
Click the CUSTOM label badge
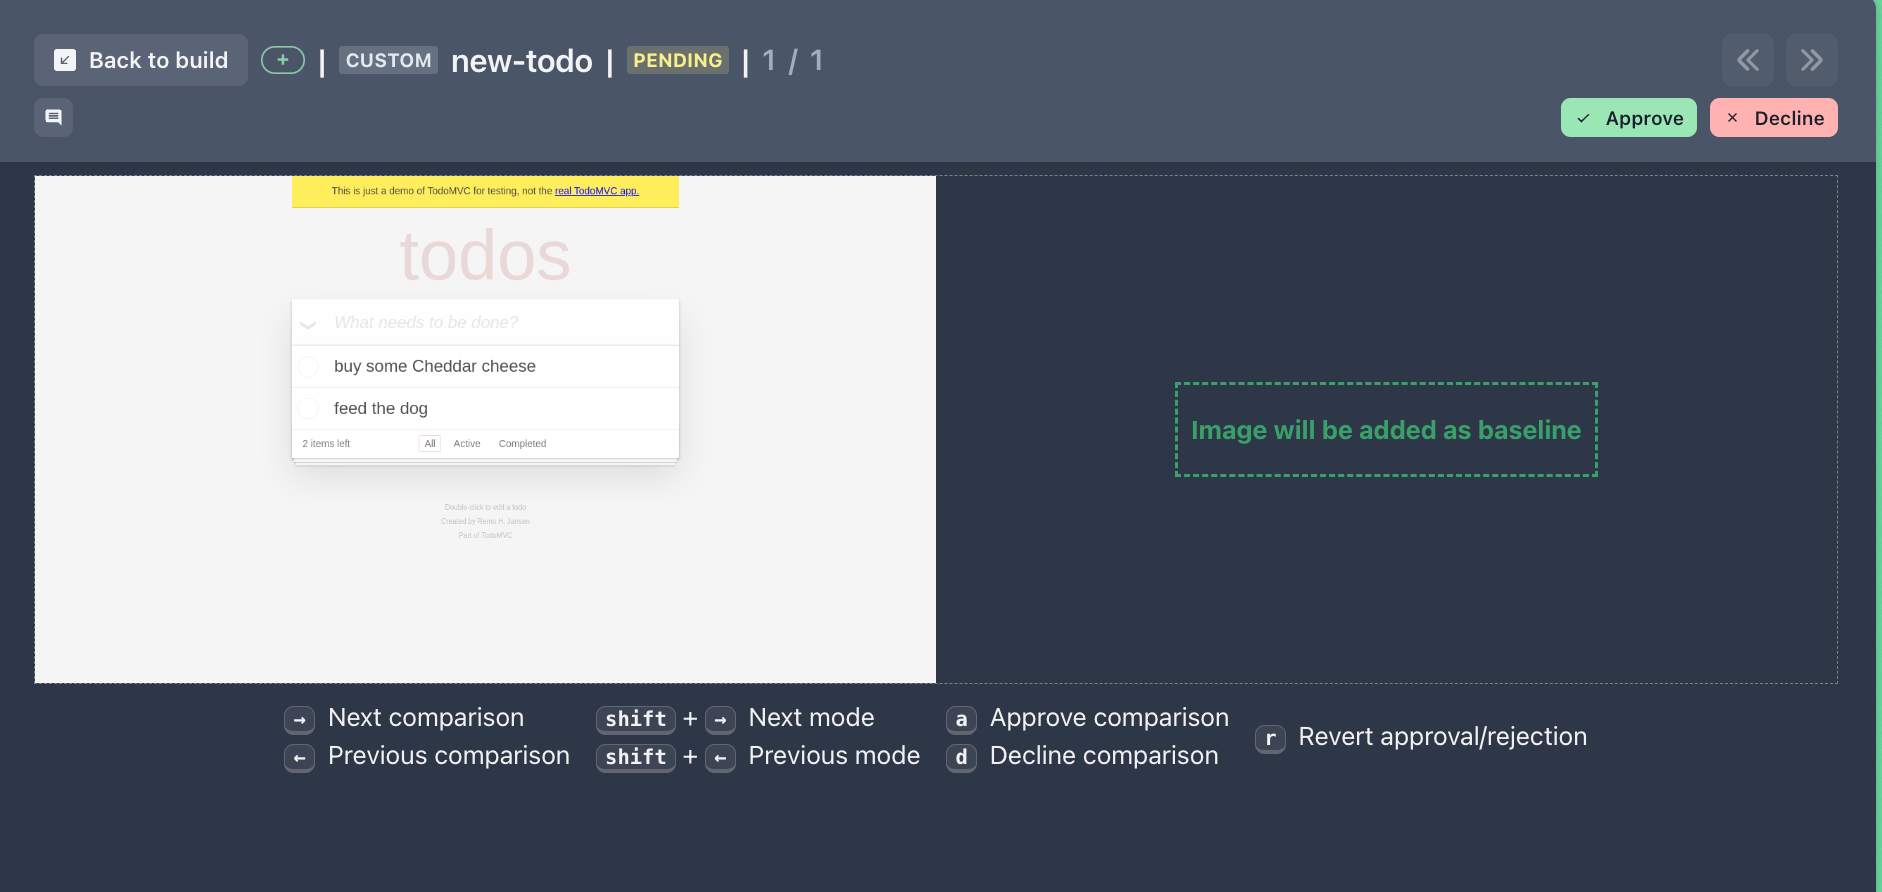[x=388, y=60]
